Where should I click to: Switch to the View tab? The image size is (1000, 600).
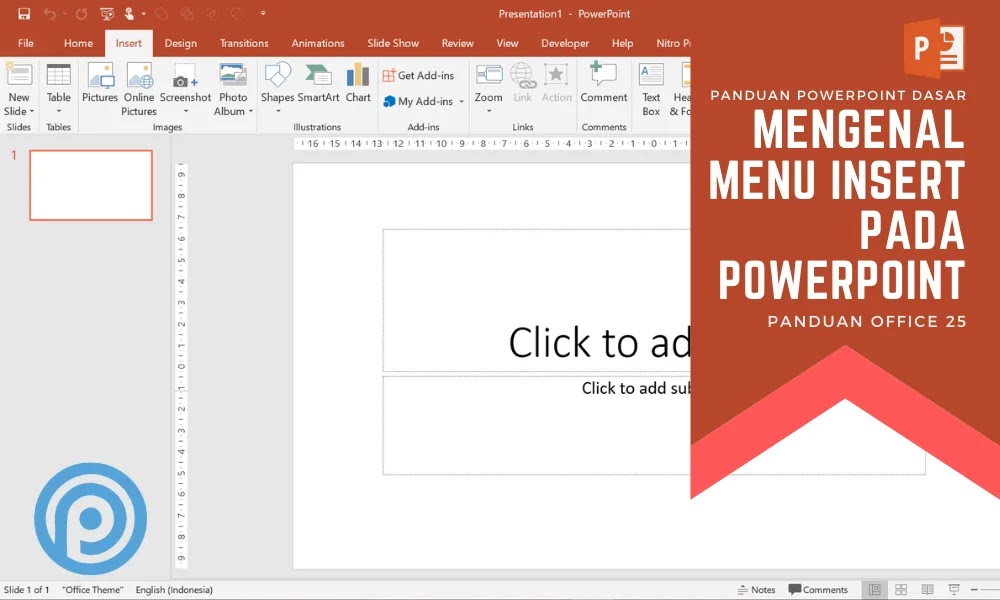(x=507, y=43)
